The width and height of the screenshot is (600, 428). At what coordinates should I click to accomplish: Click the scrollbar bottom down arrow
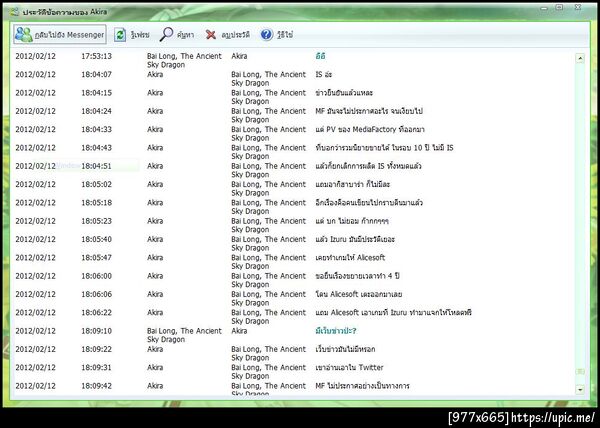pos(580,389)
